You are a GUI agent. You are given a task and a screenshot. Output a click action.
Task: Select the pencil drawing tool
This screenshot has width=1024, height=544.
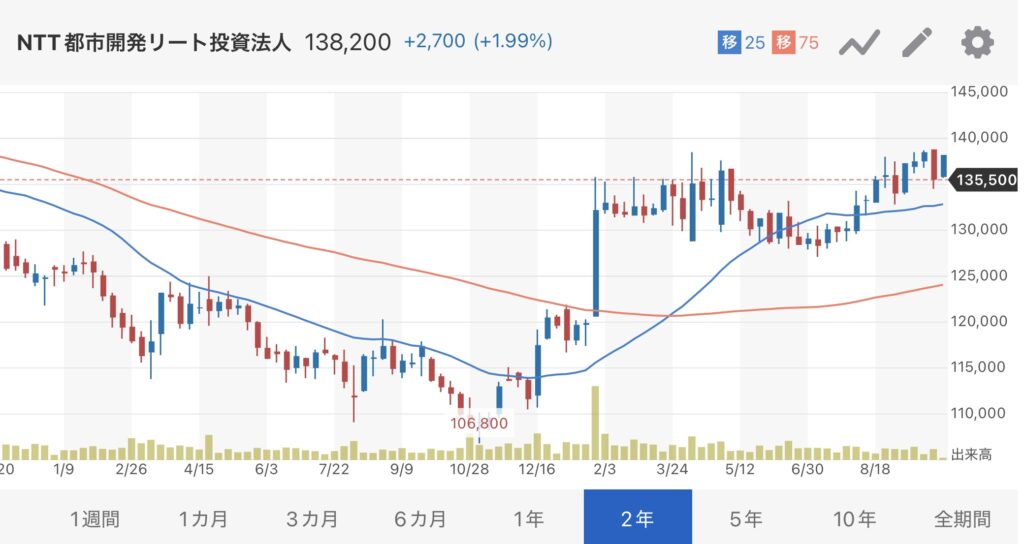click(x=917, y=43)
